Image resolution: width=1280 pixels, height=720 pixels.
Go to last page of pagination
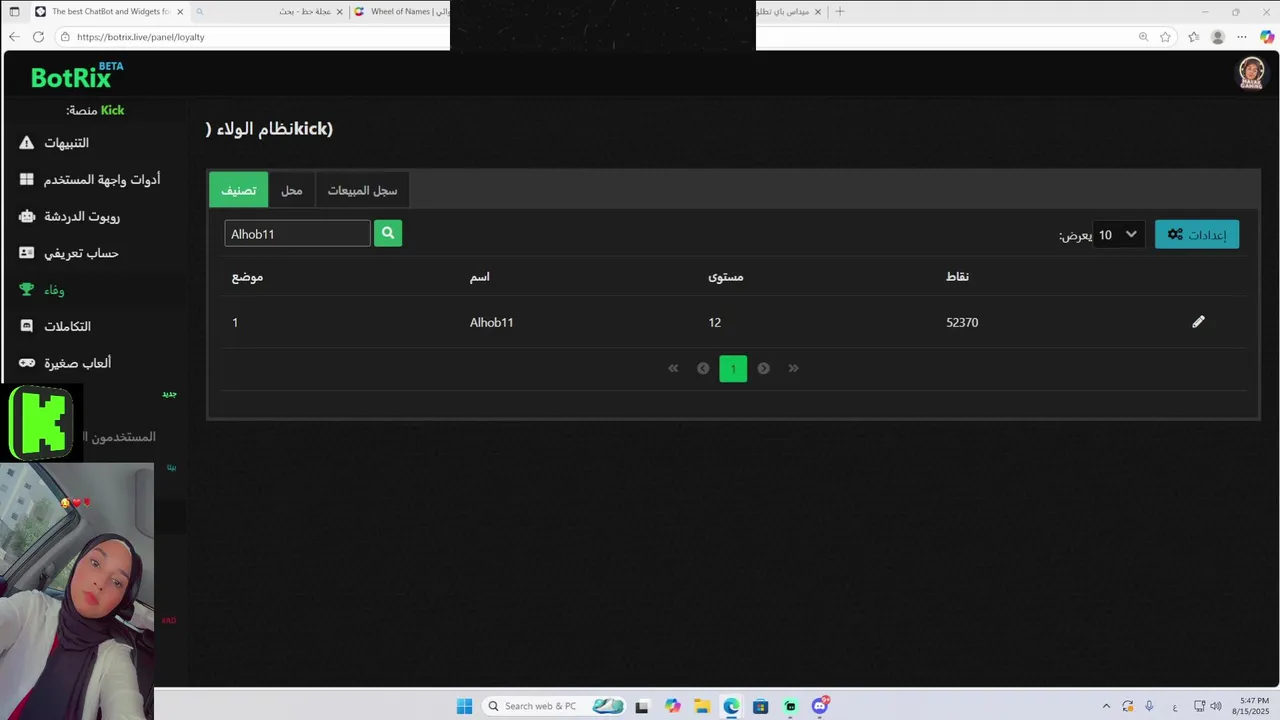pos(793,368)
